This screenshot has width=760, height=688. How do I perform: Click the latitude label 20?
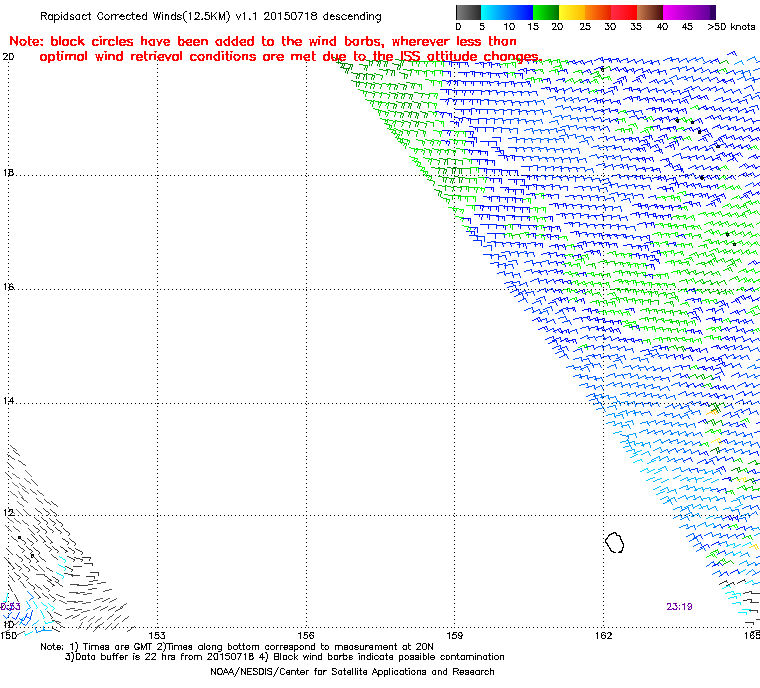[x=8, y=57]
